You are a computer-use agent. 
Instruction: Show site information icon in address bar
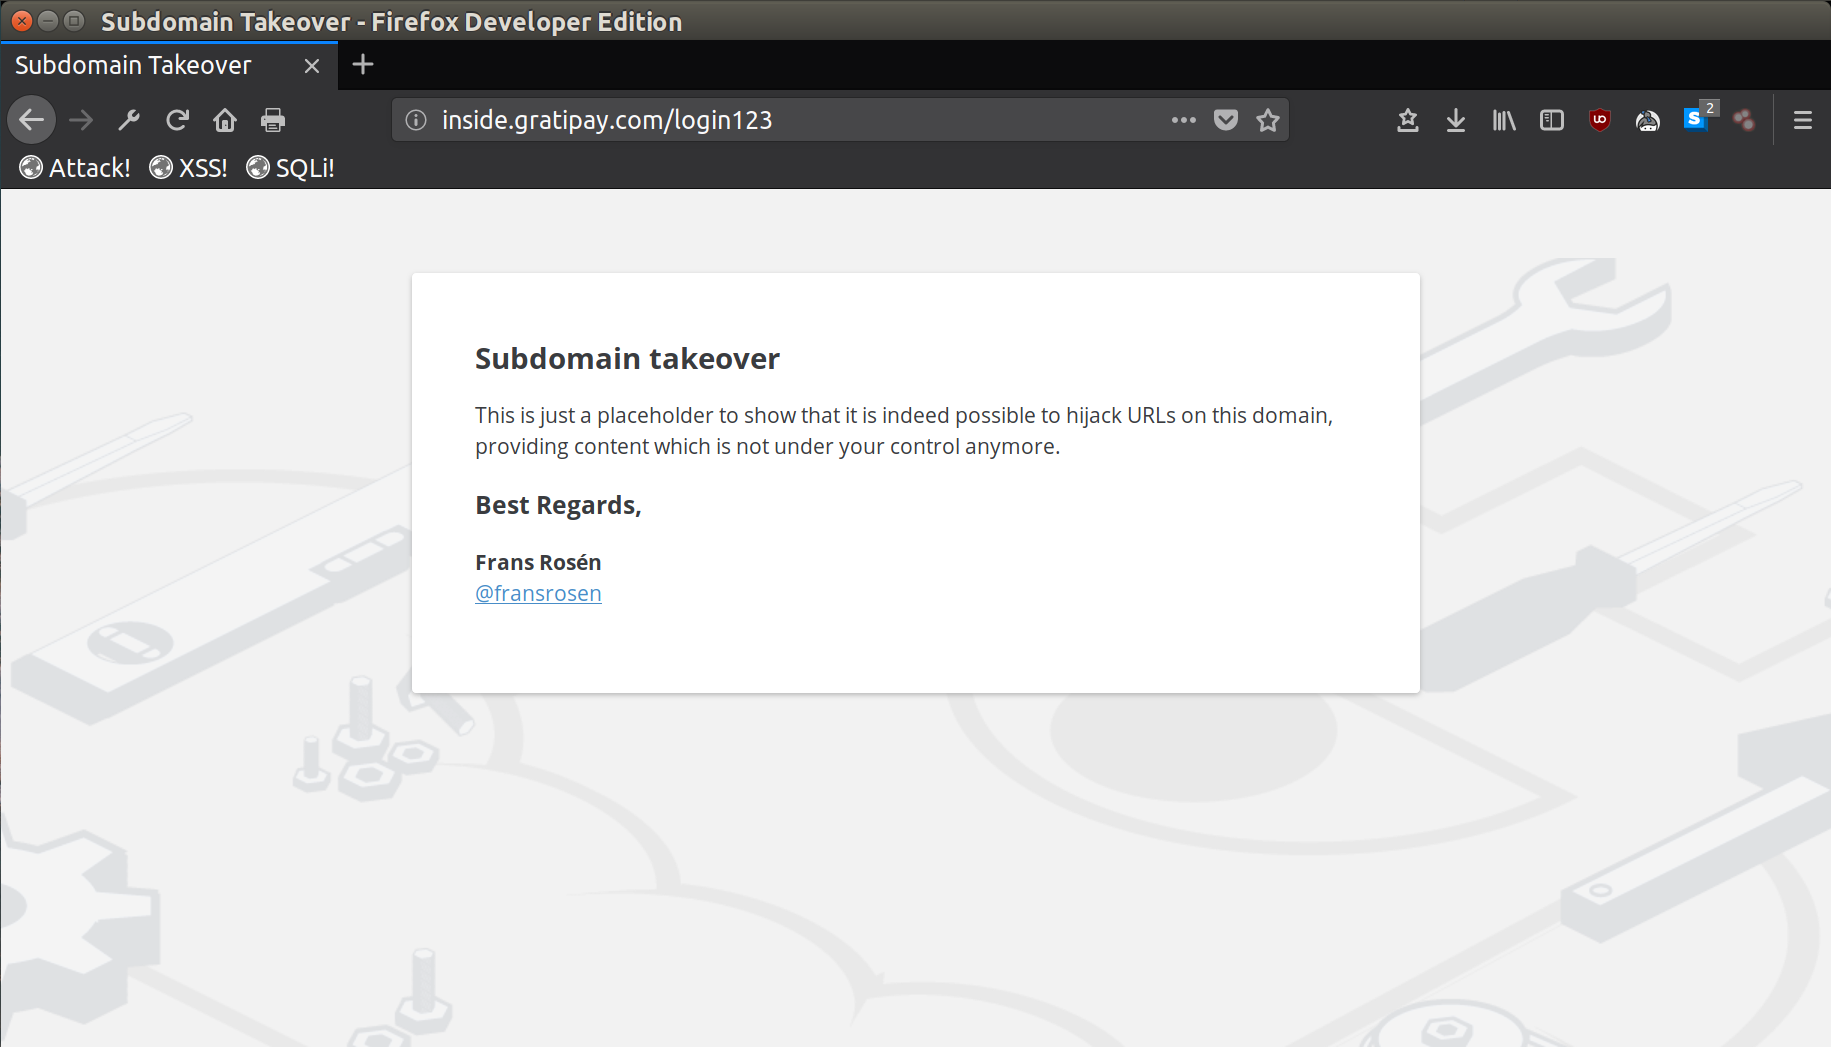tap(416, 120)
